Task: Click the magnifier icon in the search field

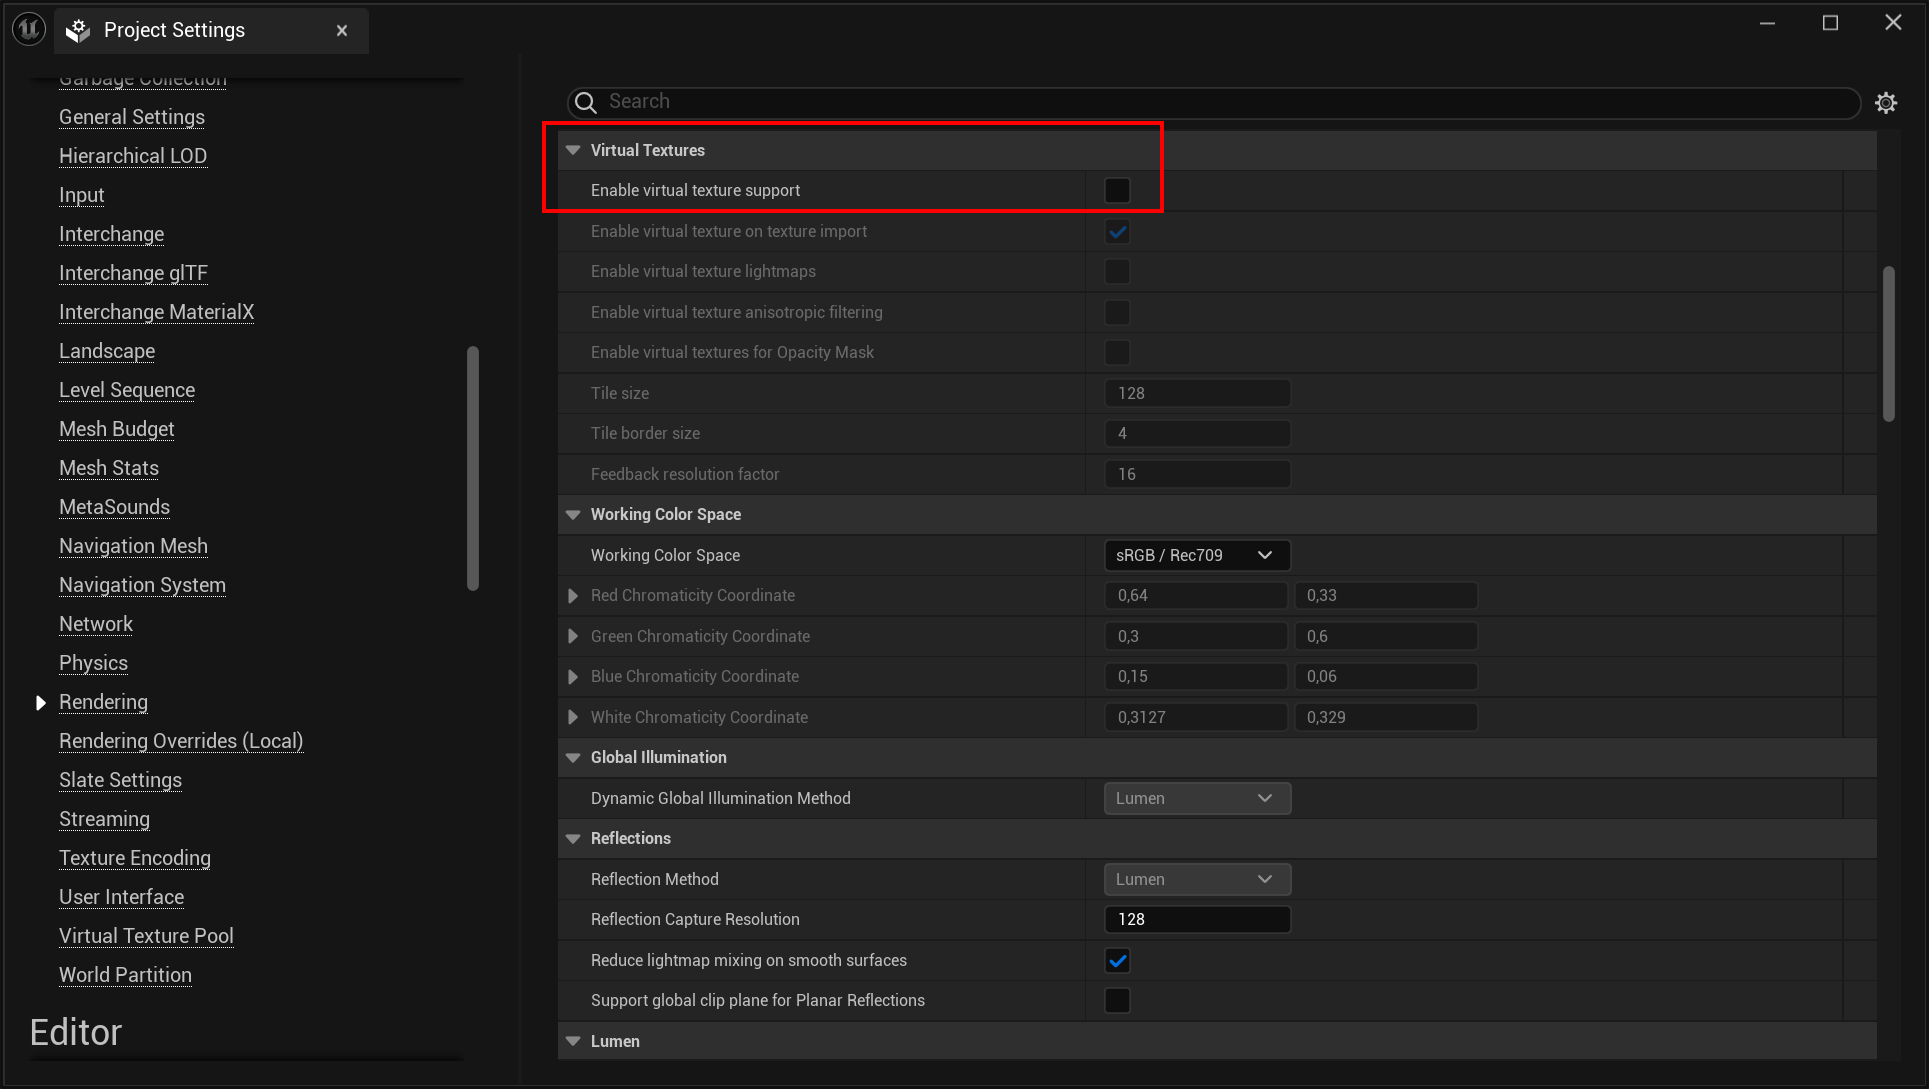Action: click(x=585, y=102)
